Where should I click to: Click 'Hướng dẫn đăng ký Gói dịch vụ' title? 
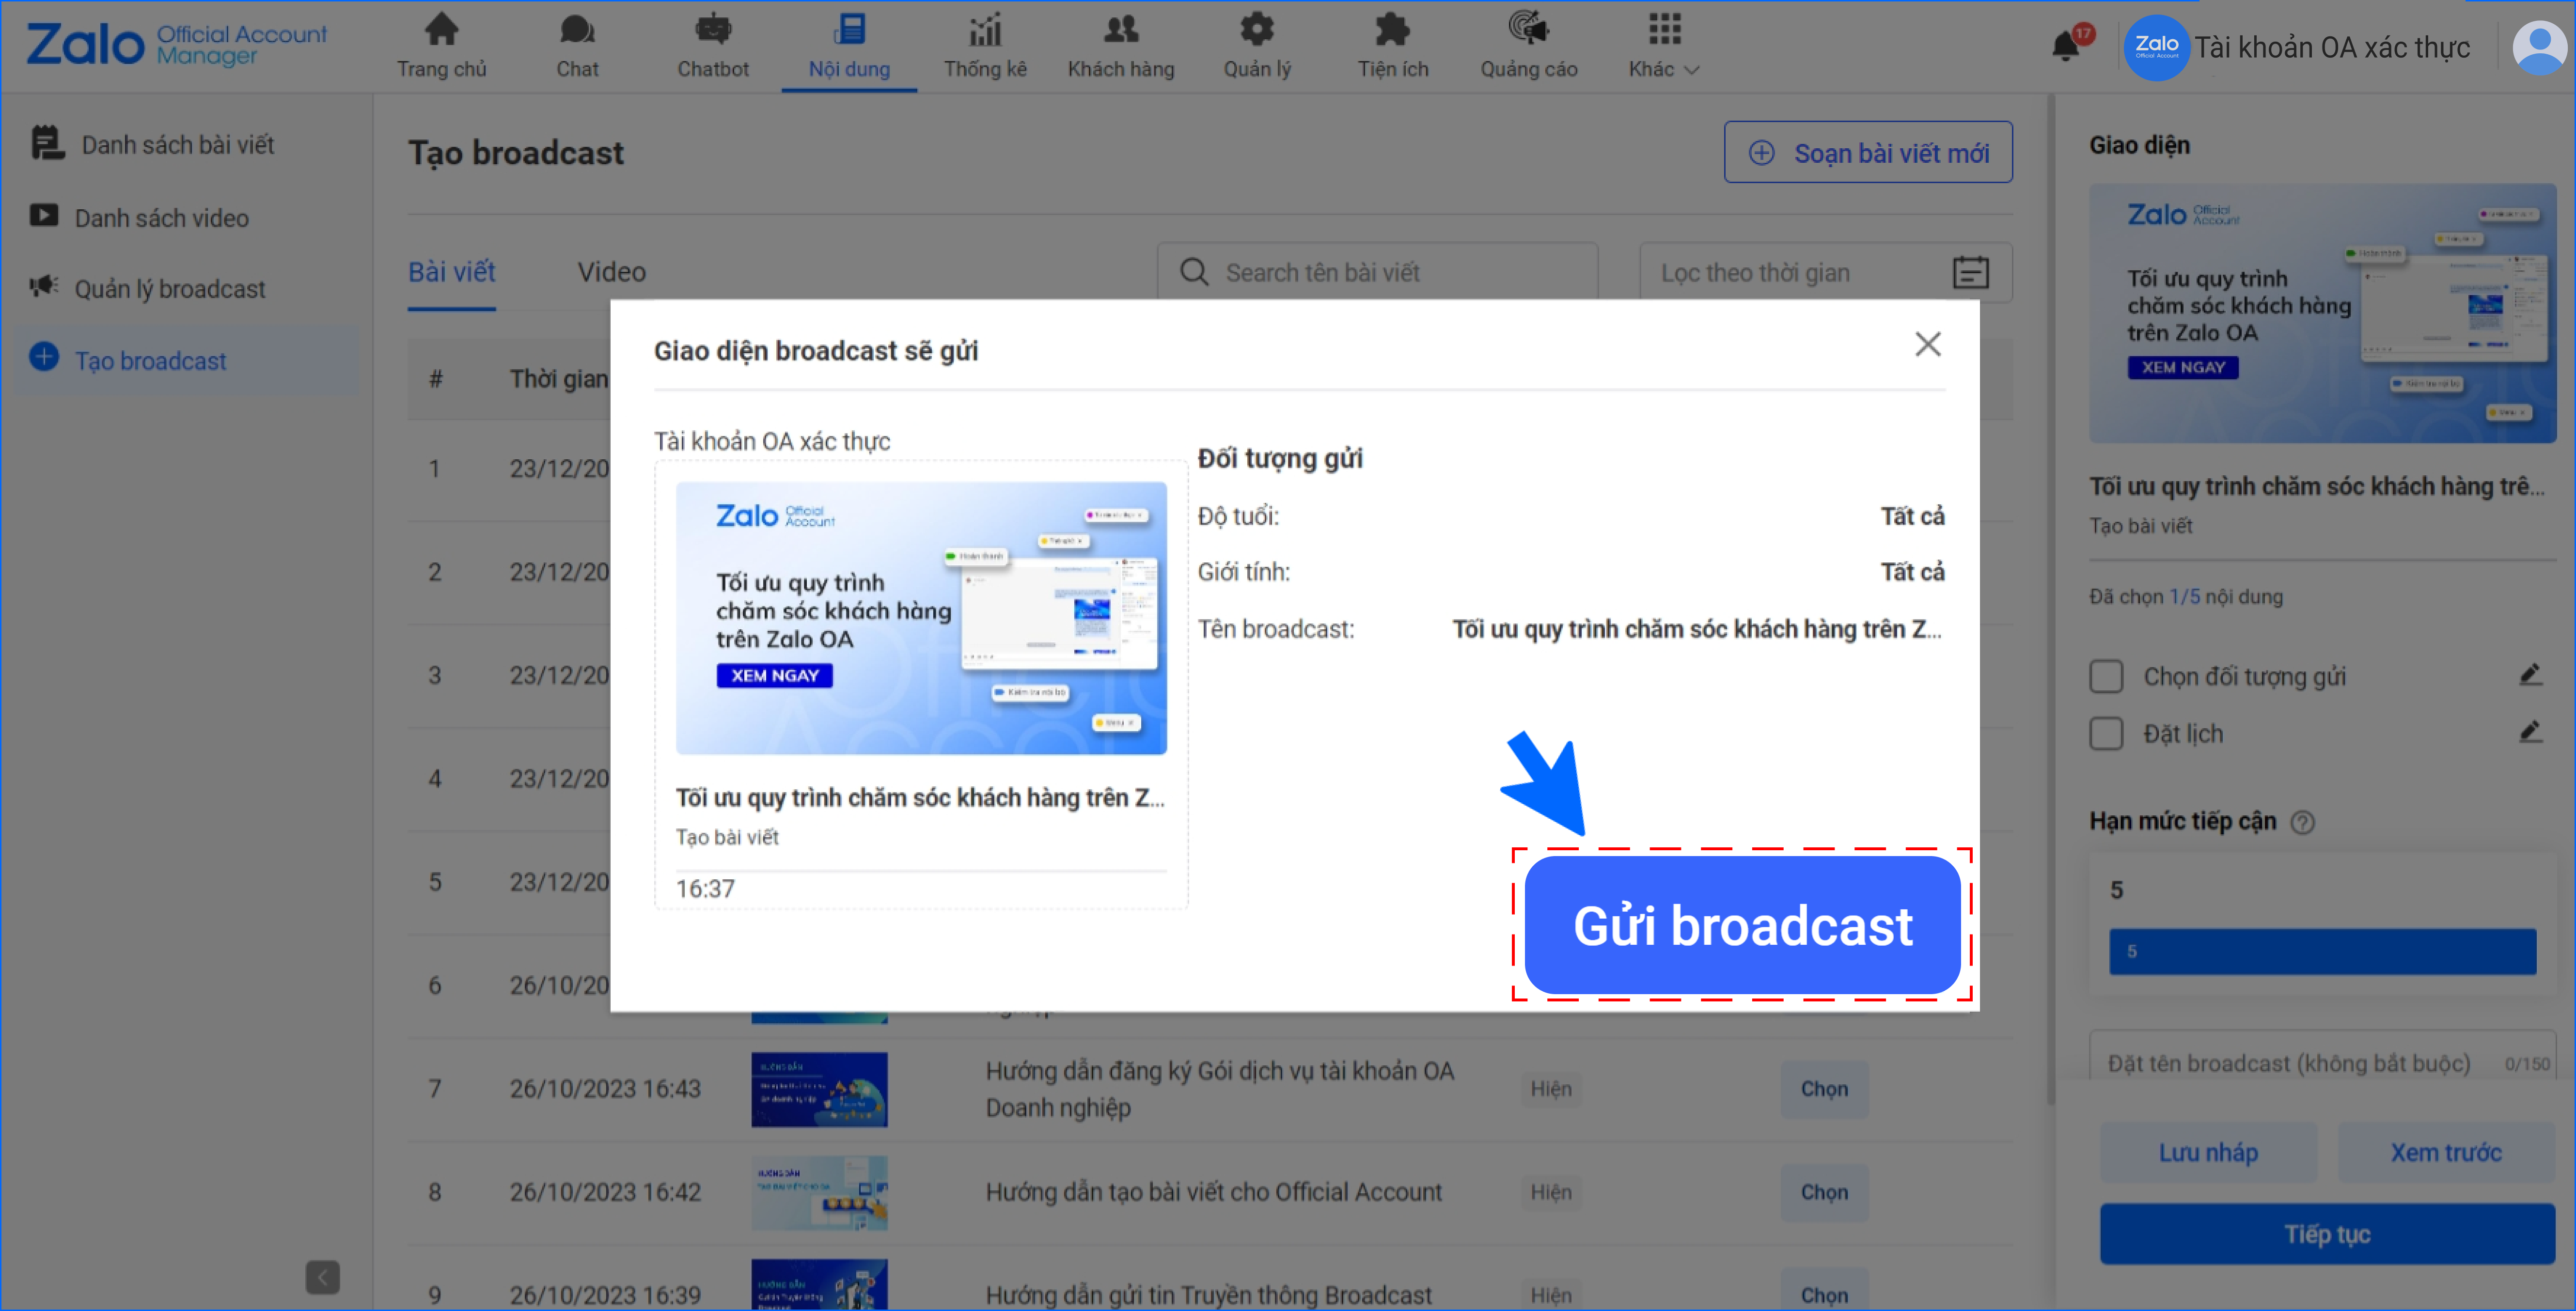1219,1089
